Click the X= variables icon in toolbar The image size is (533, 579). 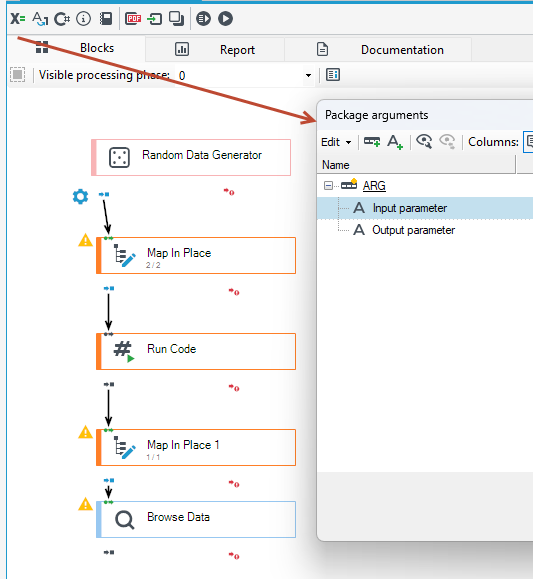click(x=17, y=18)
